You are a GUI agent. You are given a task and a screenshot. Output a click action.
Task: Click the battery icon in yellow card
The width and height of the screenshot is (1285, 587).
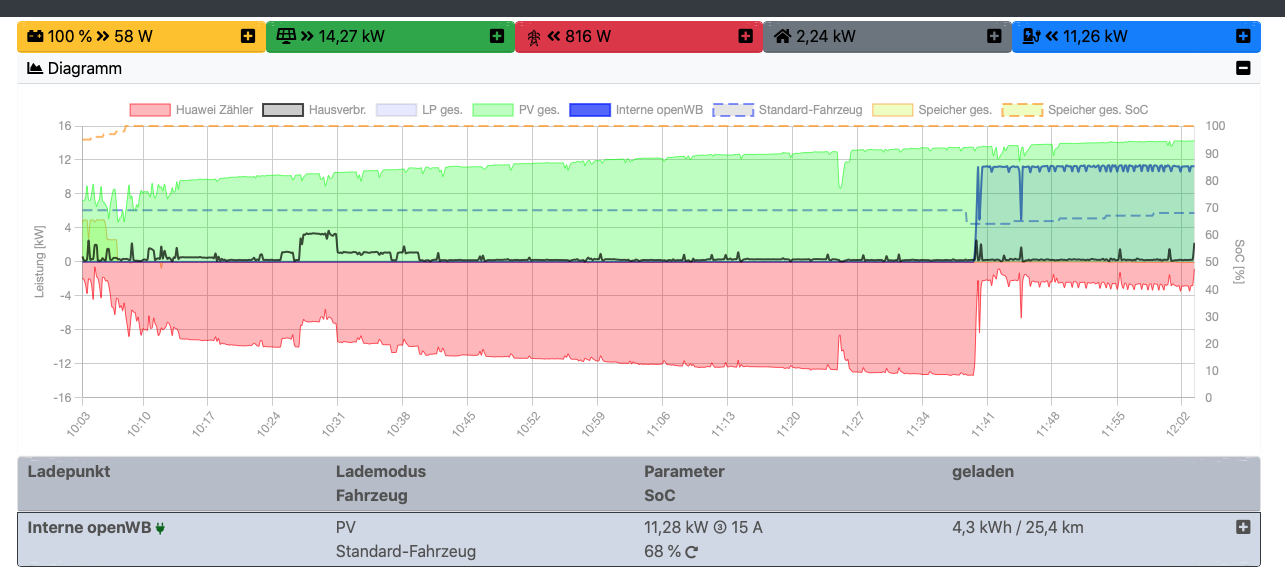(35, 36)
